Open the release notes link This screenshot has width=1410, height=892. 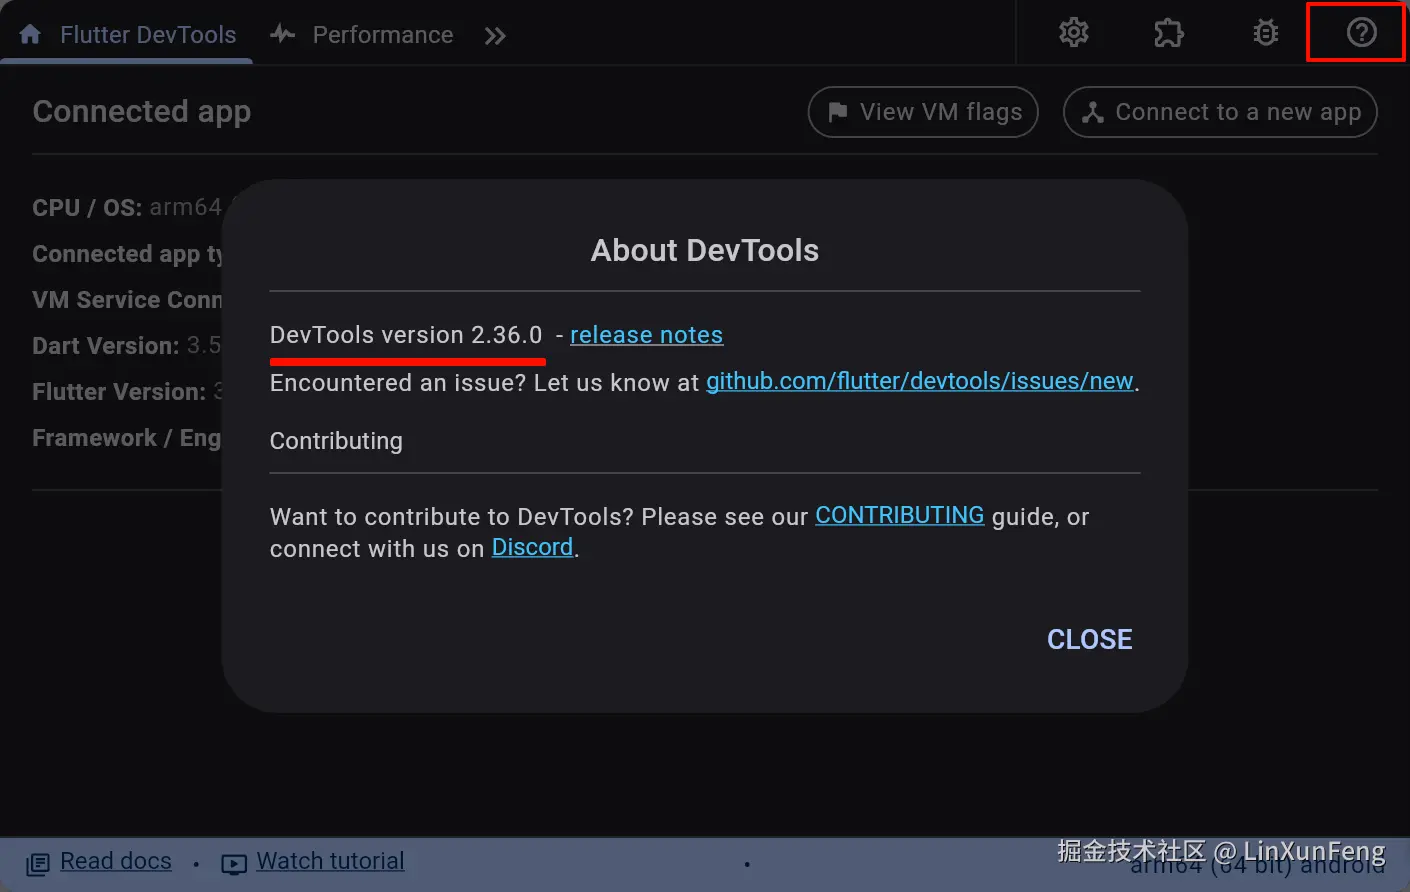(x=646, y=335)
